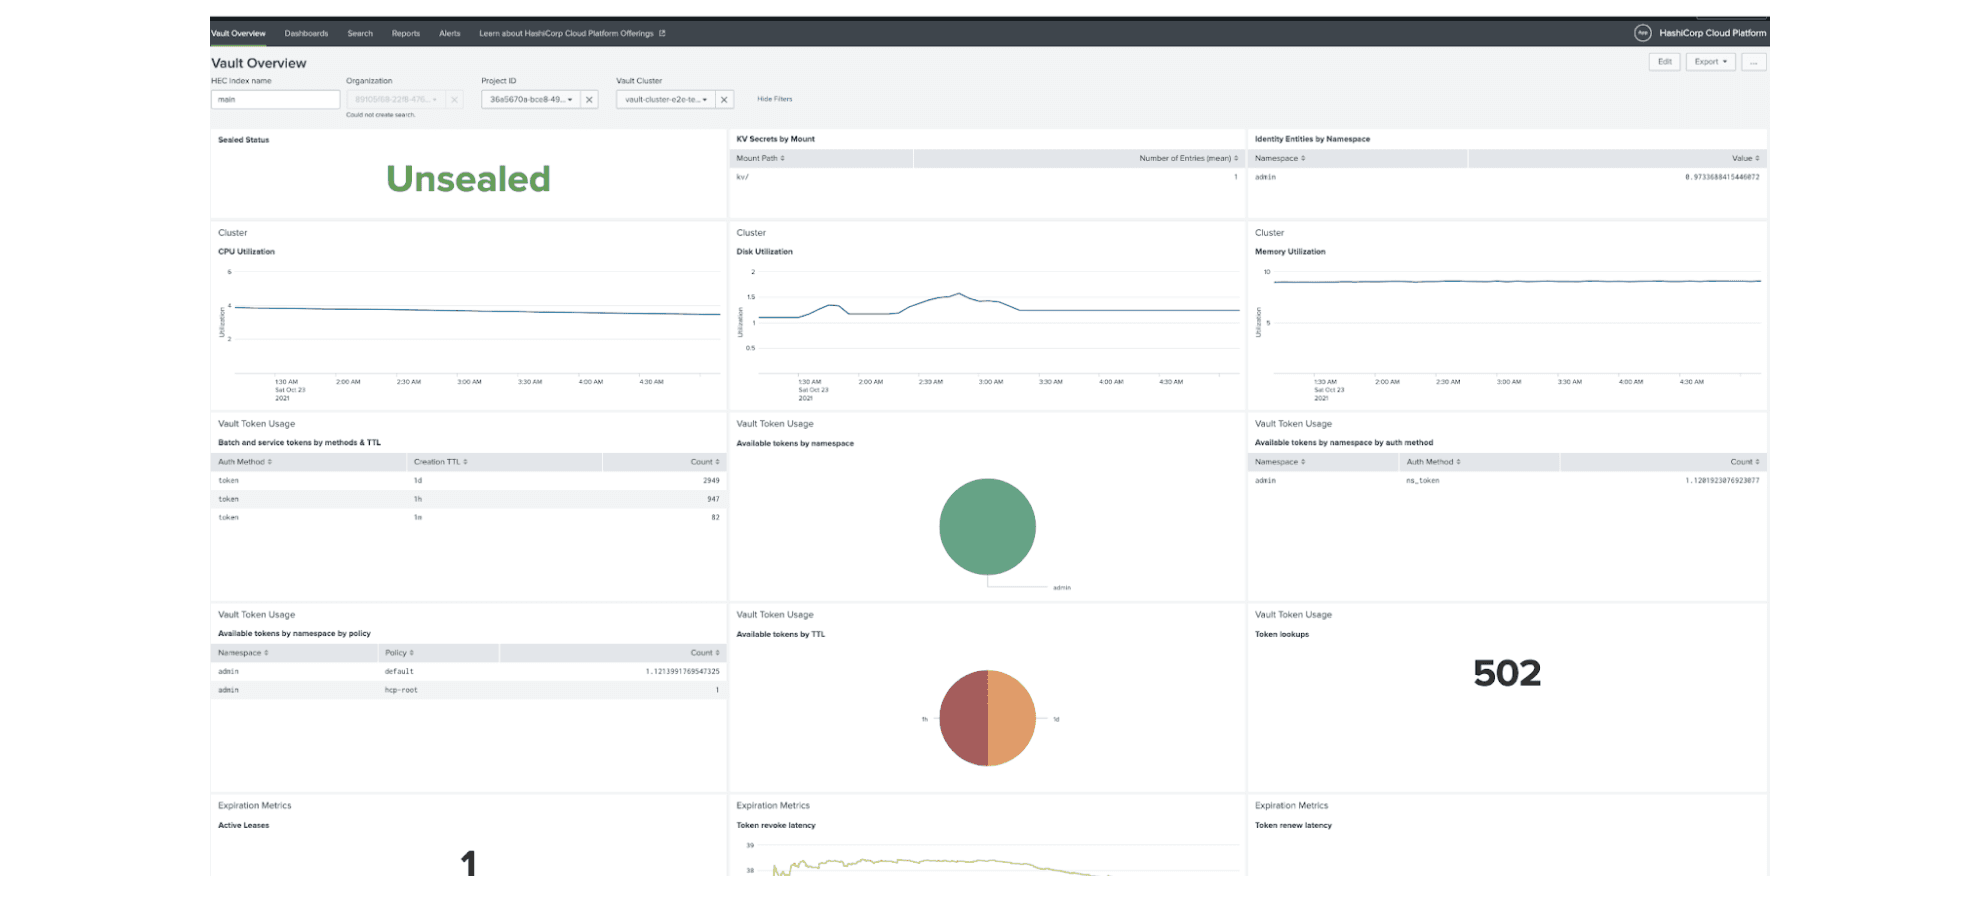Switch to the Reports menu item

coord(406,33)
